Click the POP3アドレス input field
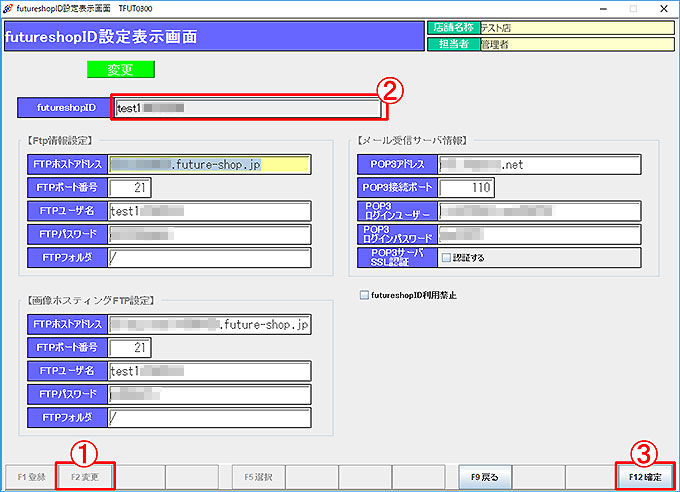This screenshot has height=492, width=680. point(539,164)
